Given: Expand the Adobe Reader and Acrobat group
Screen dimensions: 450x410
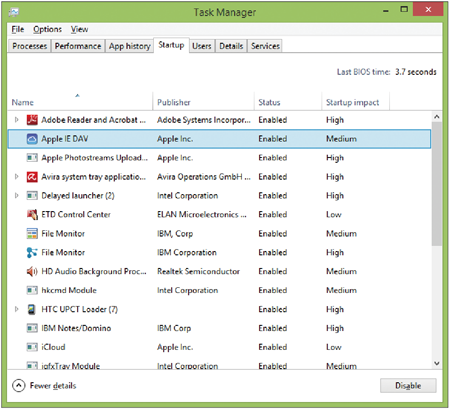Looking at the screenshot, I should [x=16, y=120].
